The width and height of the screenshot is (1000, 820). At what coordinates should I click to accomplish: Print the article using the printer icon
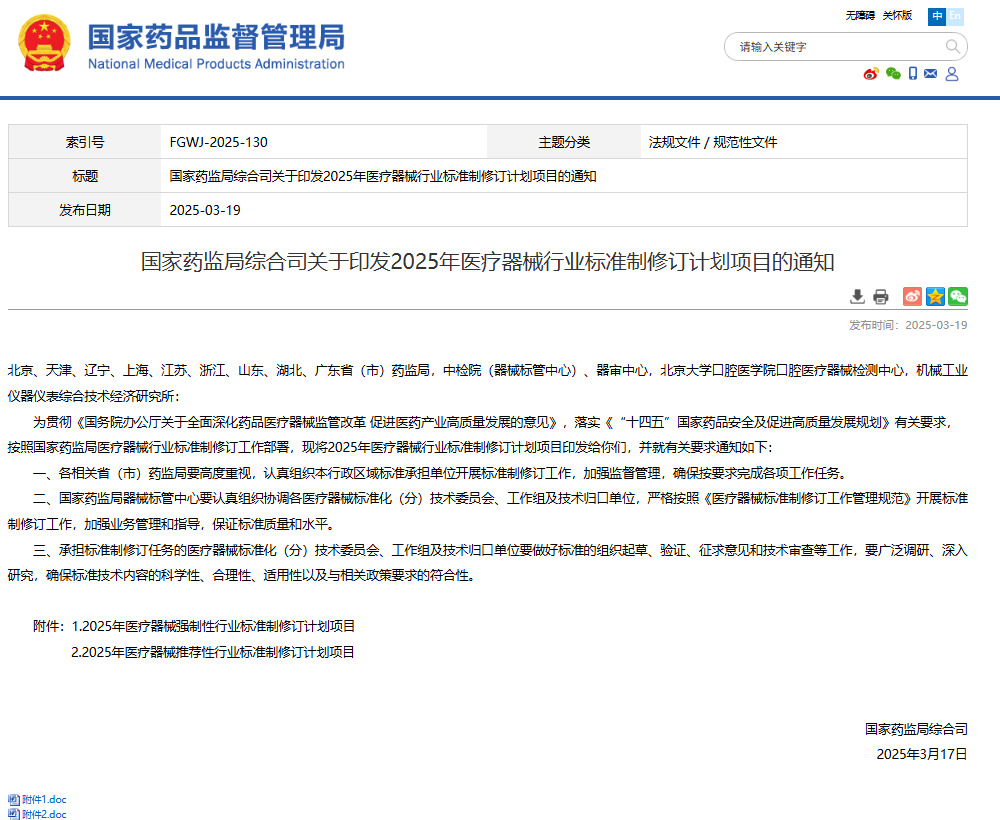pyautogui.click(x=880, y=296)
